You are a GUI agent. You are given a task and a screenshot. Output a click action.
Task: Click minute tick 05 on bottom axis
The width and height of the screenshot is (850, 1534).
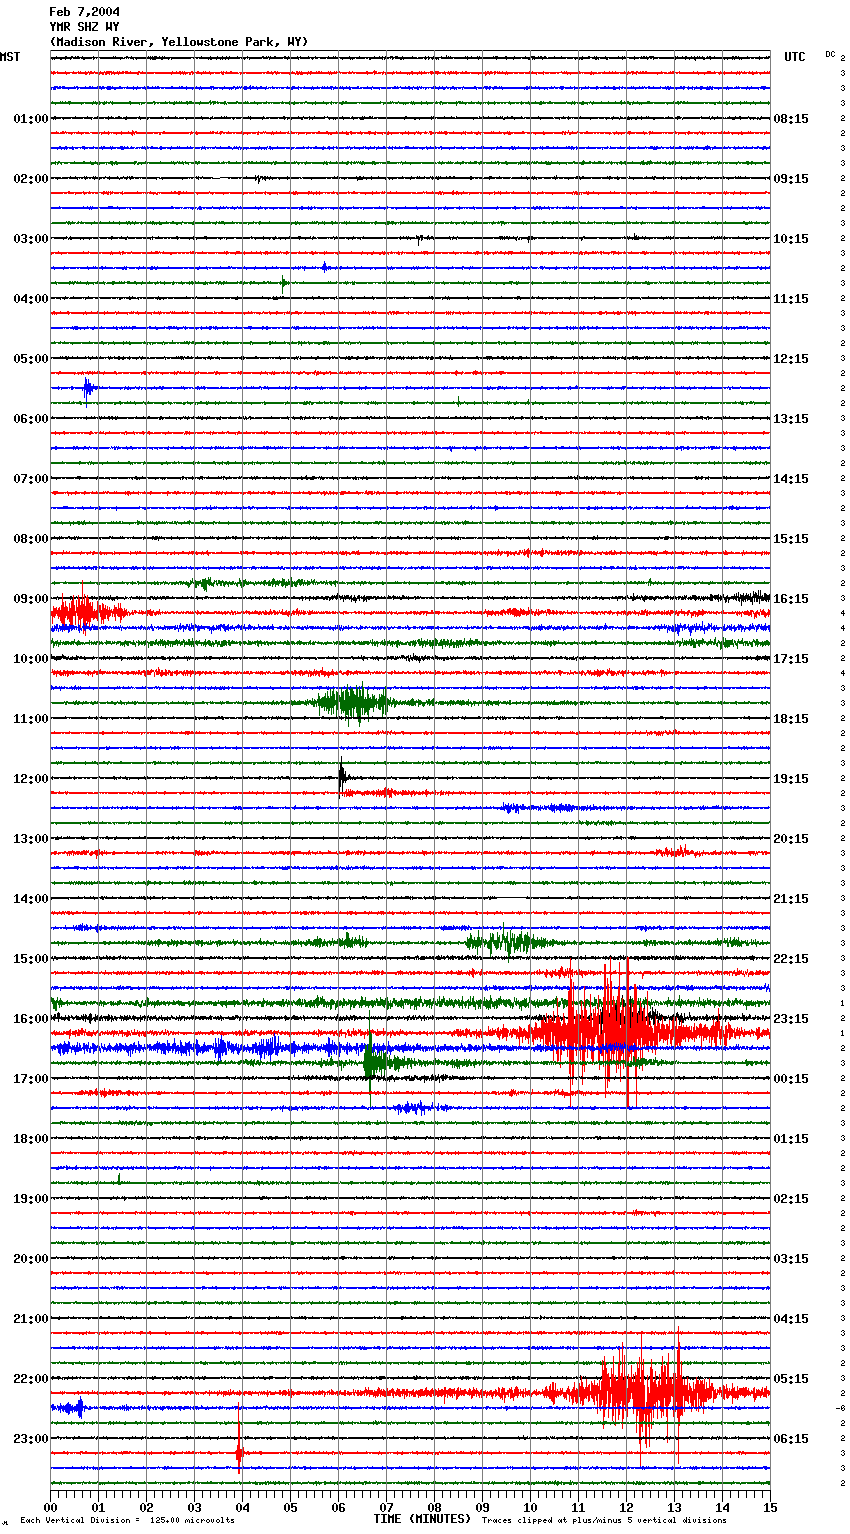290,1507
